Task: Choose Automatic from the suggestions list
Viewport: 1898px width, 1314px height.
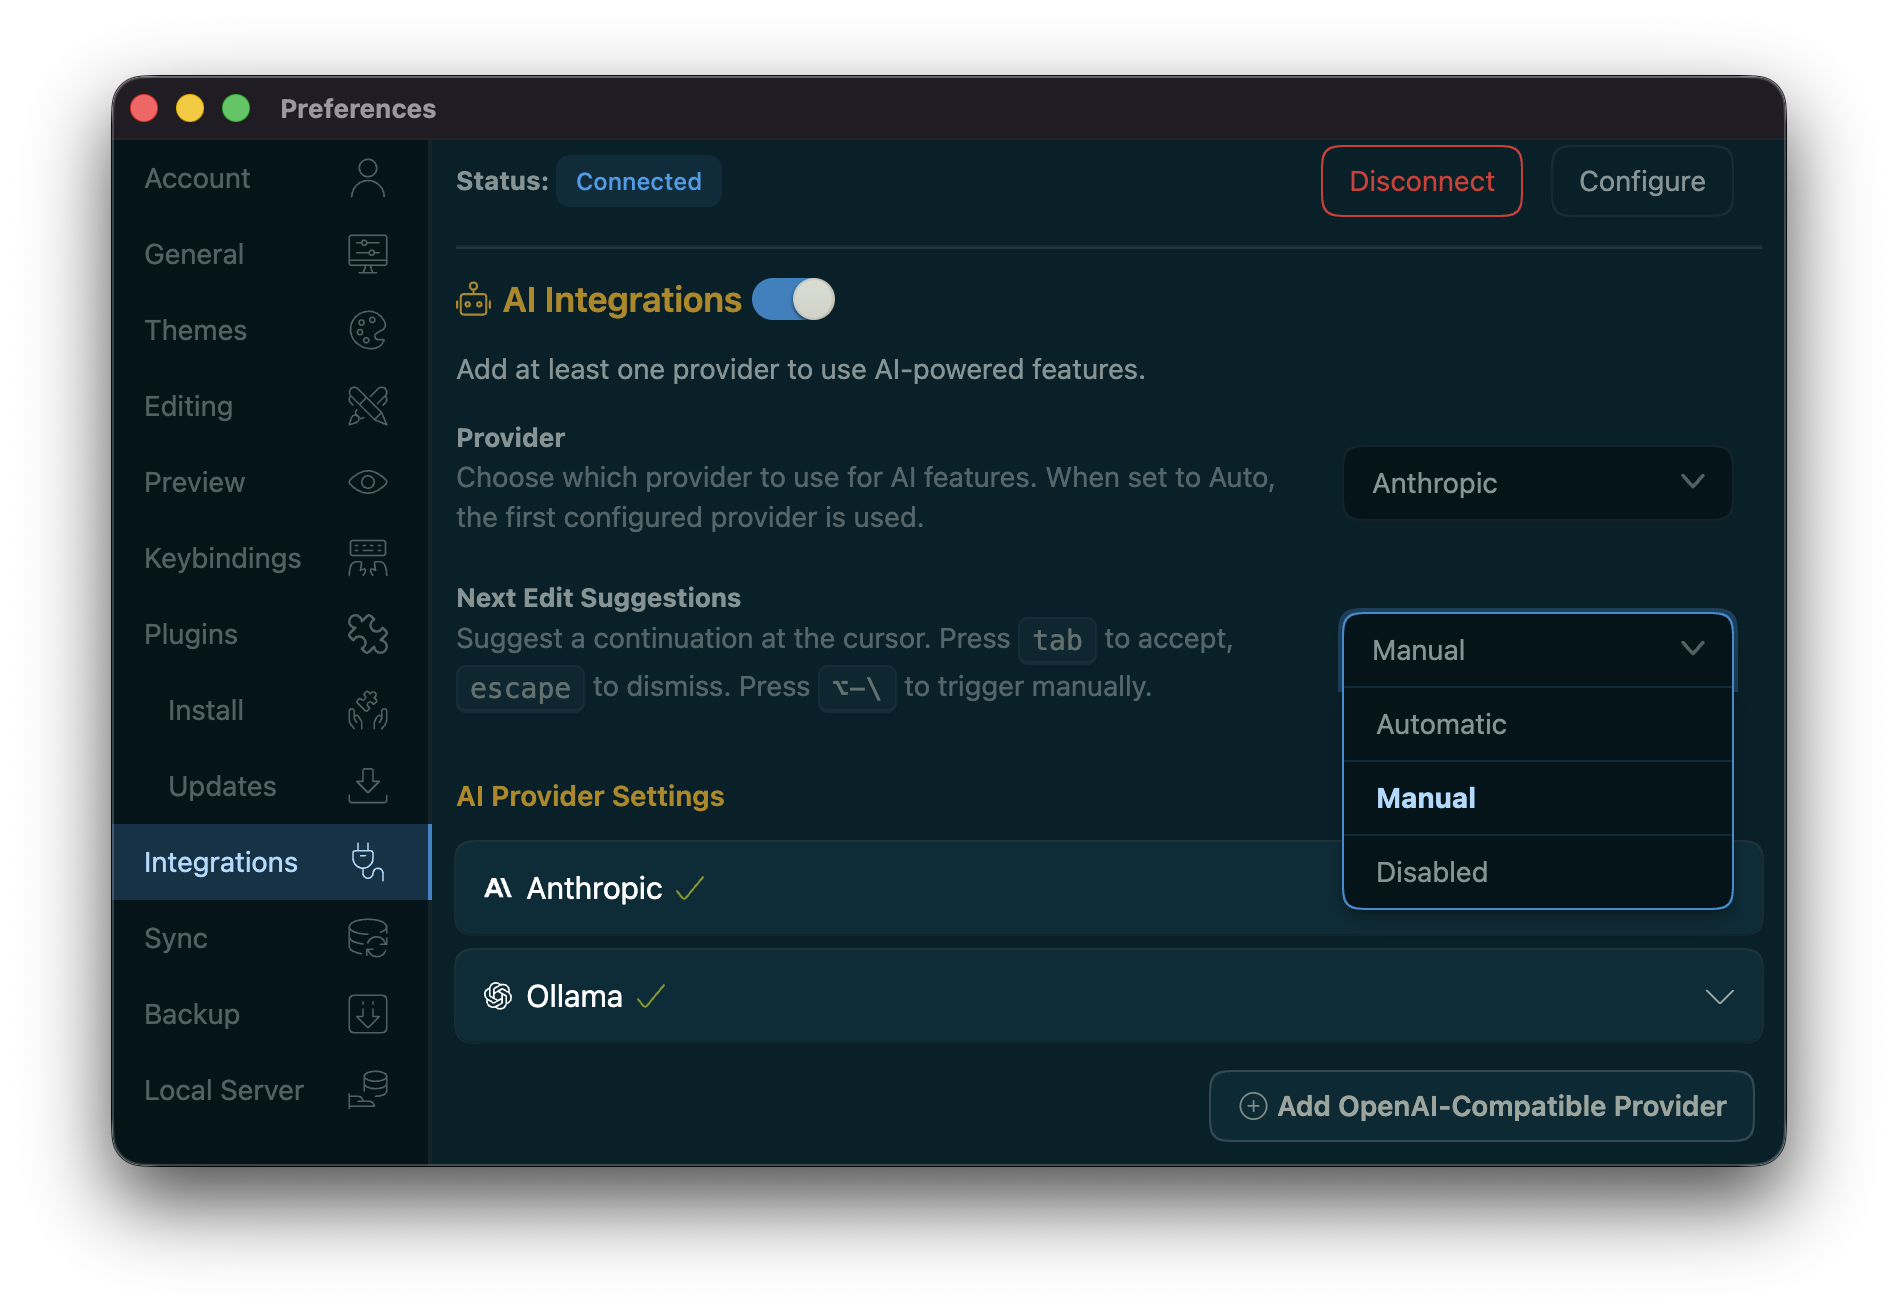Action: pos(1537,724)
